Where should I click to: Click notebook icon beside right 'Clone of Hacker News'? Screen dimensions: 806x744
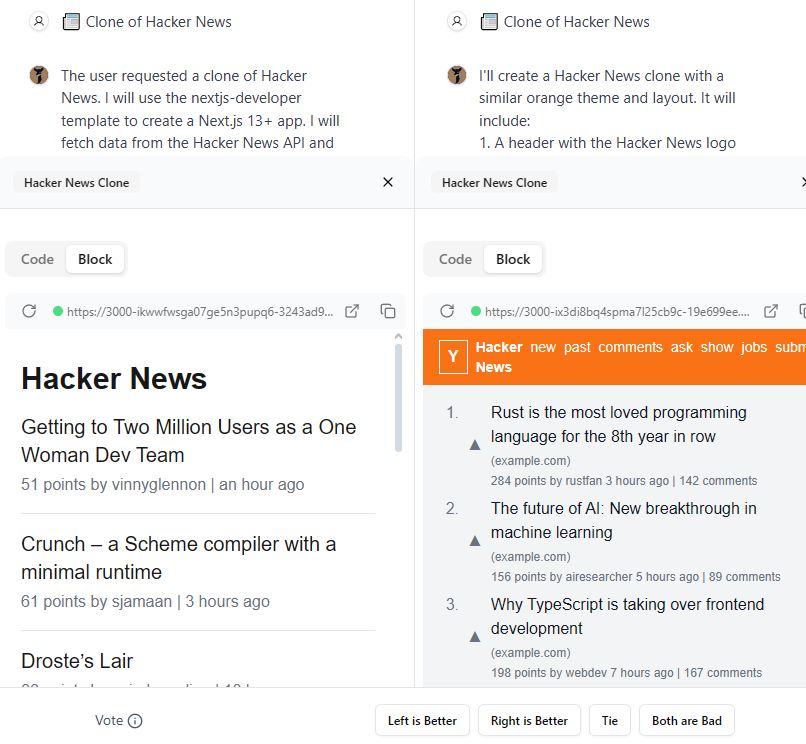coord(489,22)
